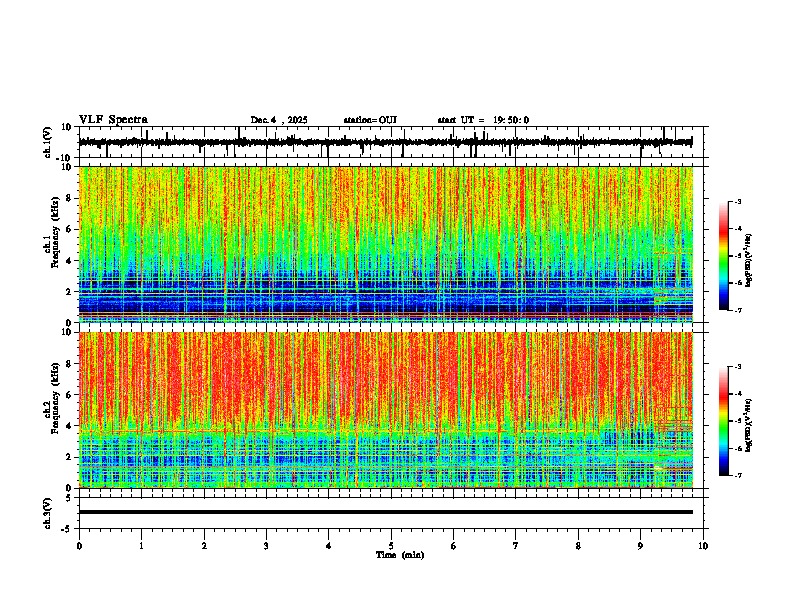Click the ch.1 spectrogram color scale bar
792x612 pixels.
pyautogui.click(x=724, y=256)
